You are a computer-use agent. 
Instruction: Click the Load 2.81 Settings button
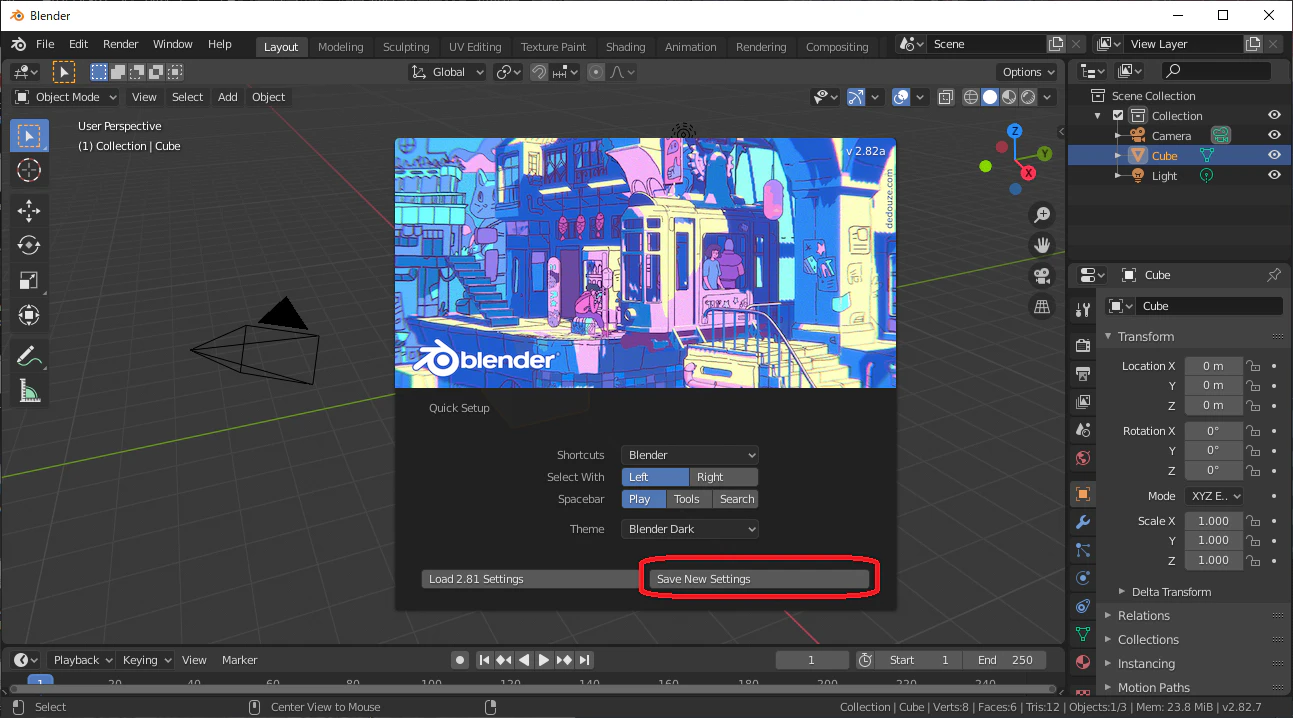pos(530,579)
